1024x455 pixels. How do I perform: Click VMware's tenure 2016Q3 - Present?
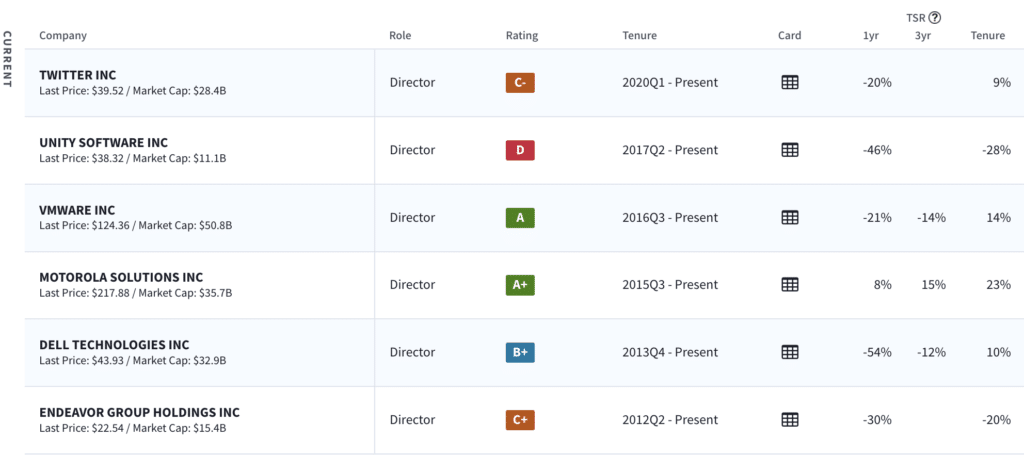tap(670, 218)
